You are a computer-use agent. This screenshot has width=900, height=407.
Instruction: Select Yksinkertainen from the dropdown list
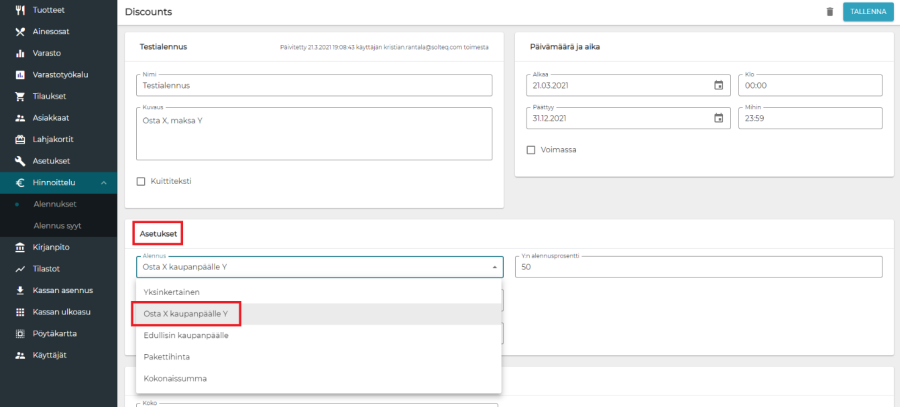pos(172,292)
